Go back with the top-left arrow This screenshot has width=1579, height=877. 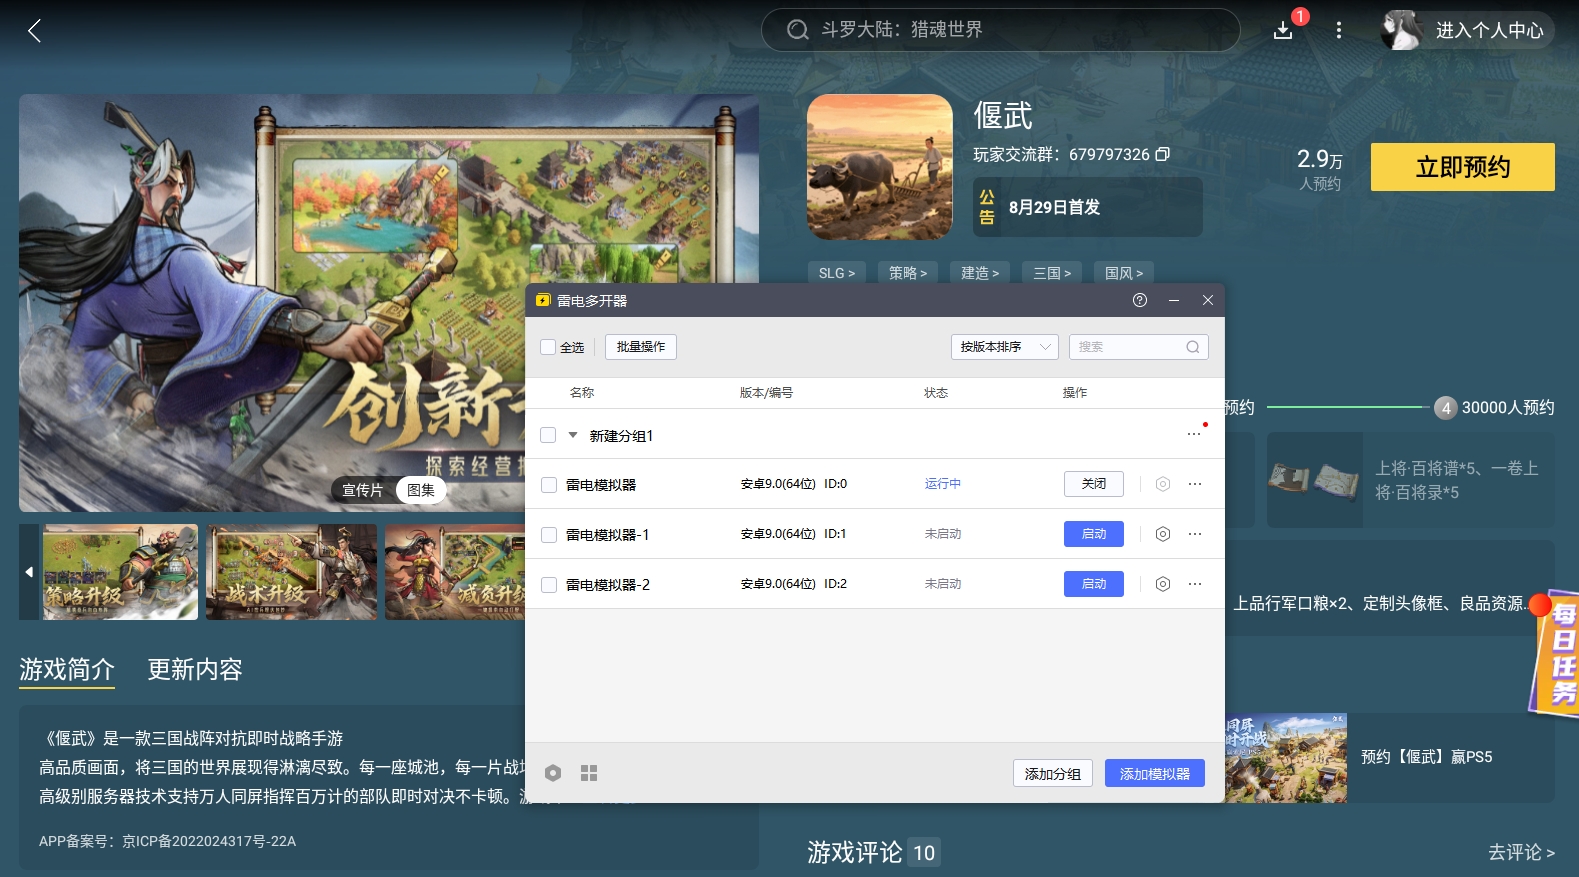click(x=34, y=31)
